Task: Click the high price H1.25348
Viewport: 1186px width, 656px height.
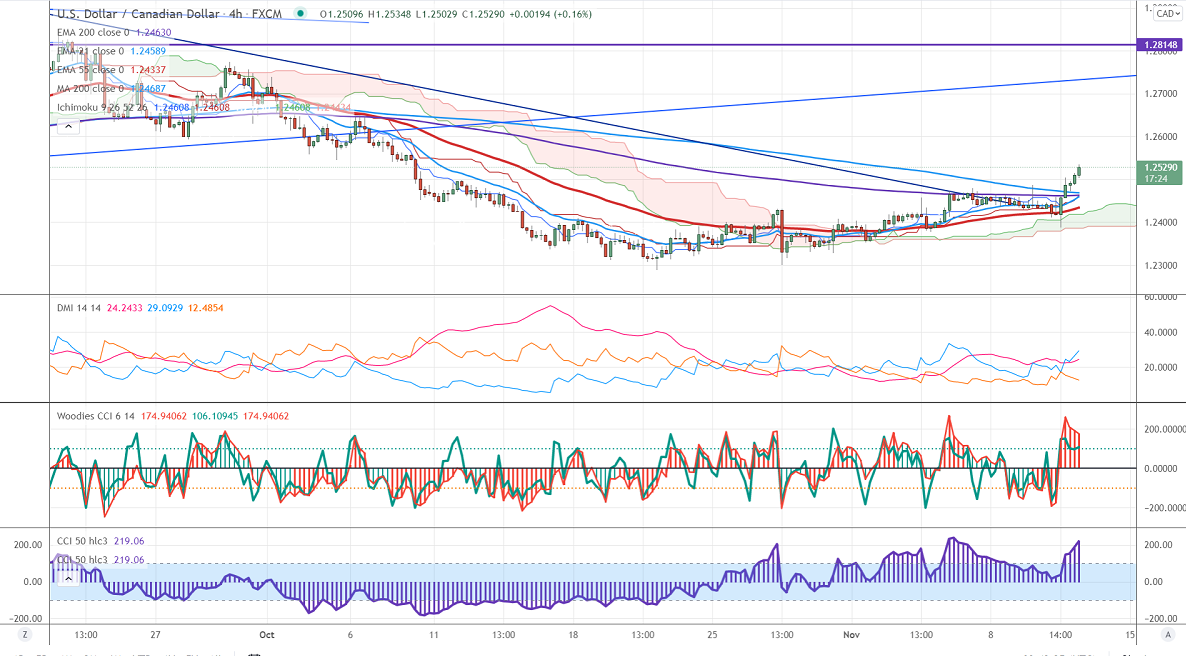Action: 390,14
